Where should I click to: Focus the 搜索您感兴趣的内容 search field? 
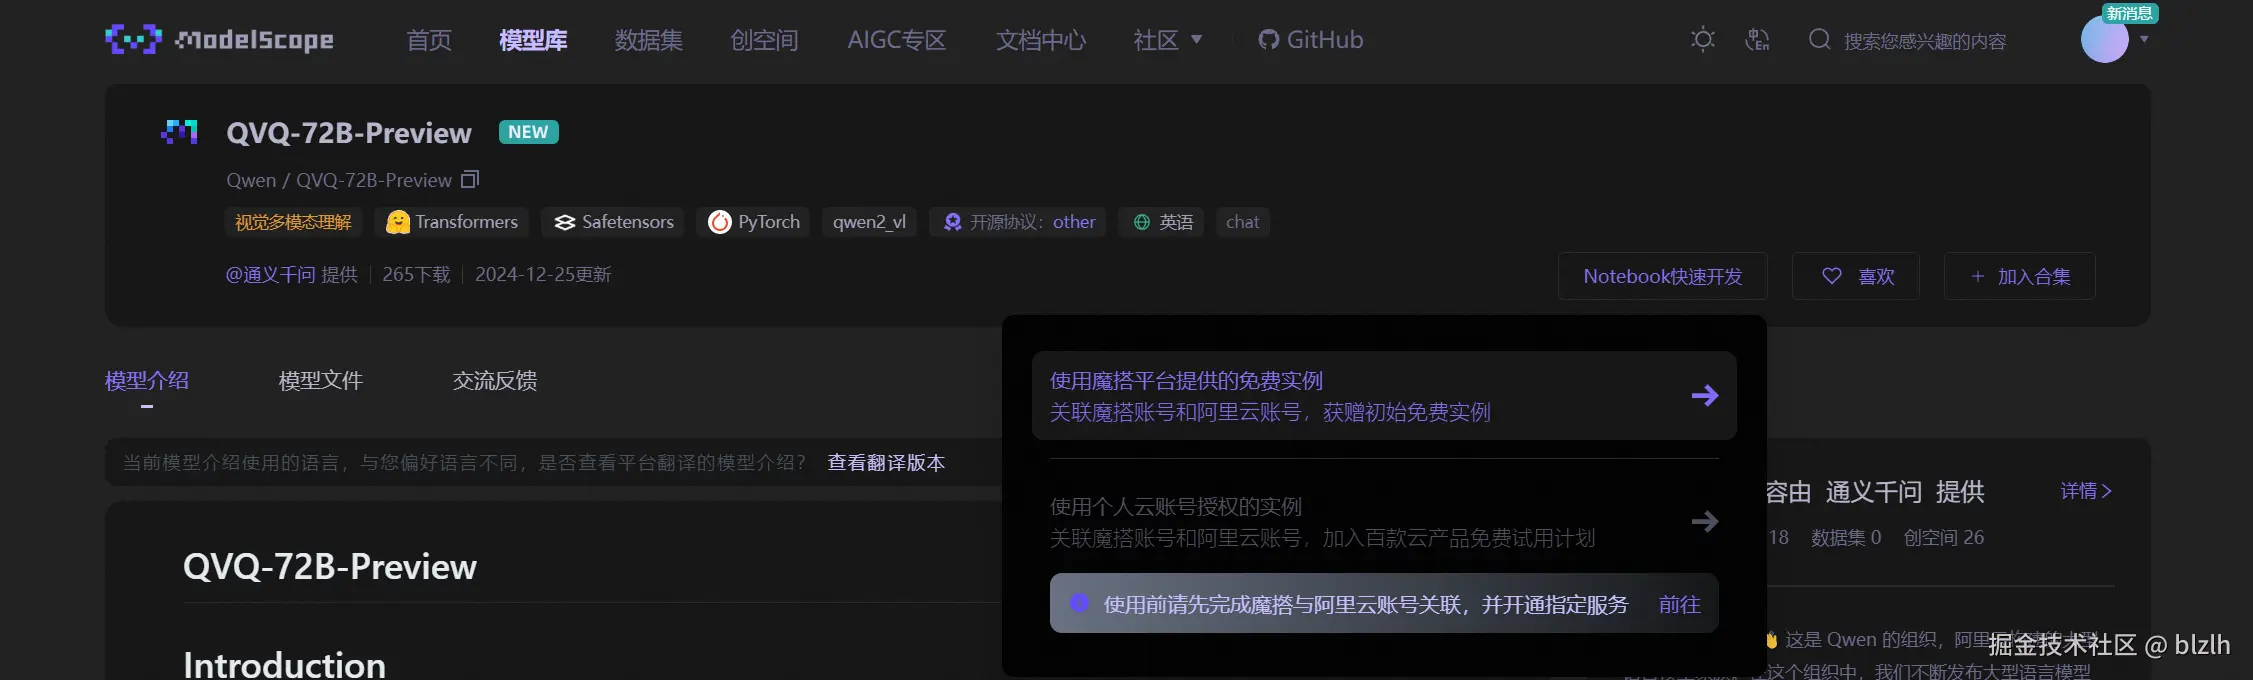point(1925,41)
